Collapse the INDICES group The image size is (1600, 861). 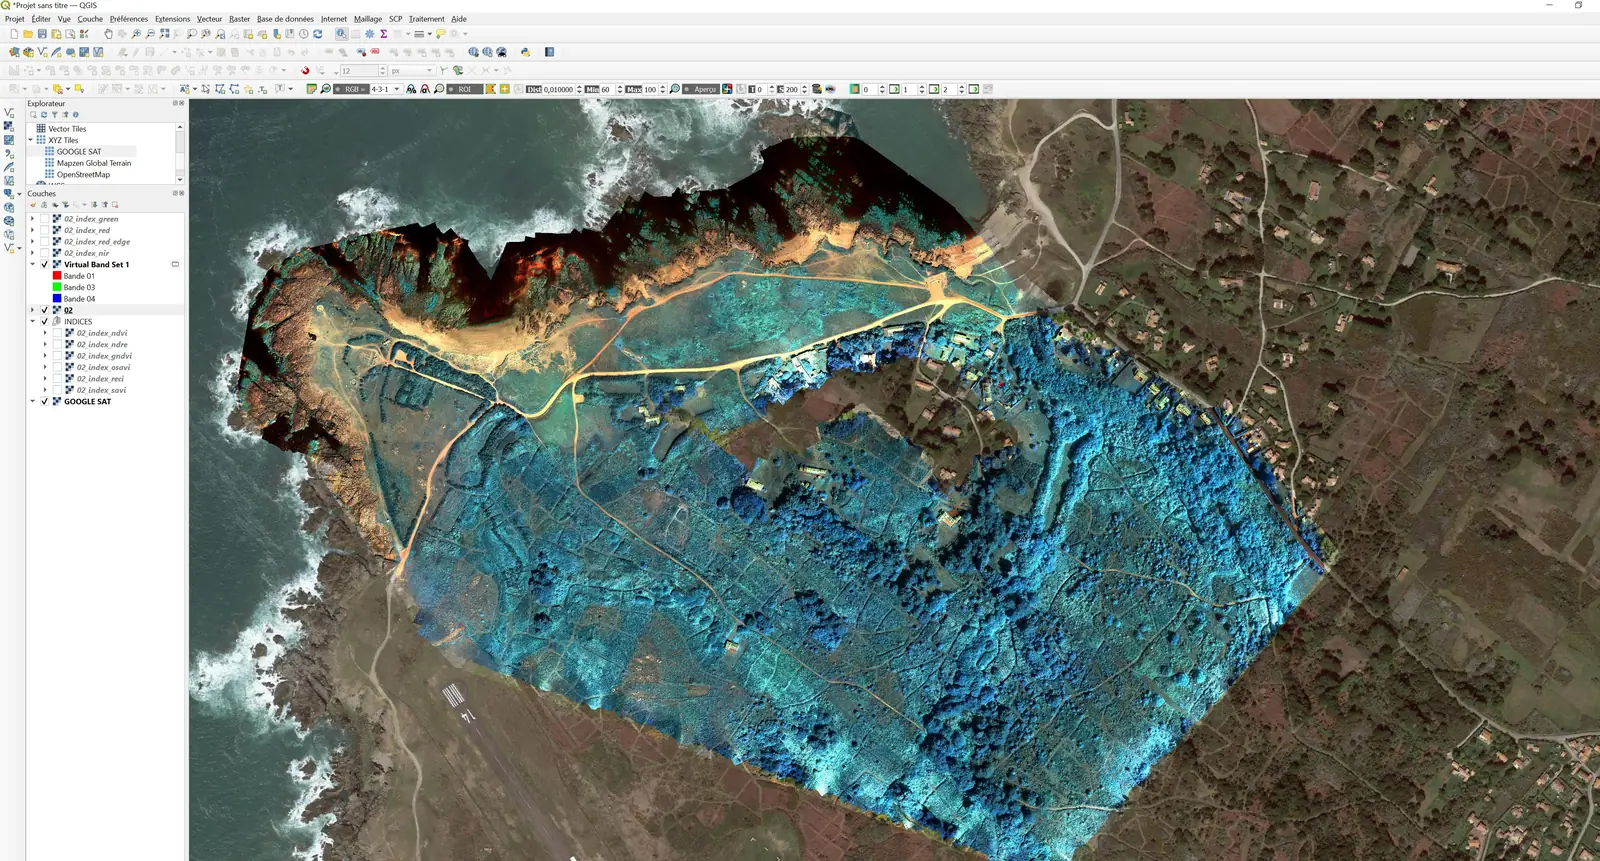(32, 322)
